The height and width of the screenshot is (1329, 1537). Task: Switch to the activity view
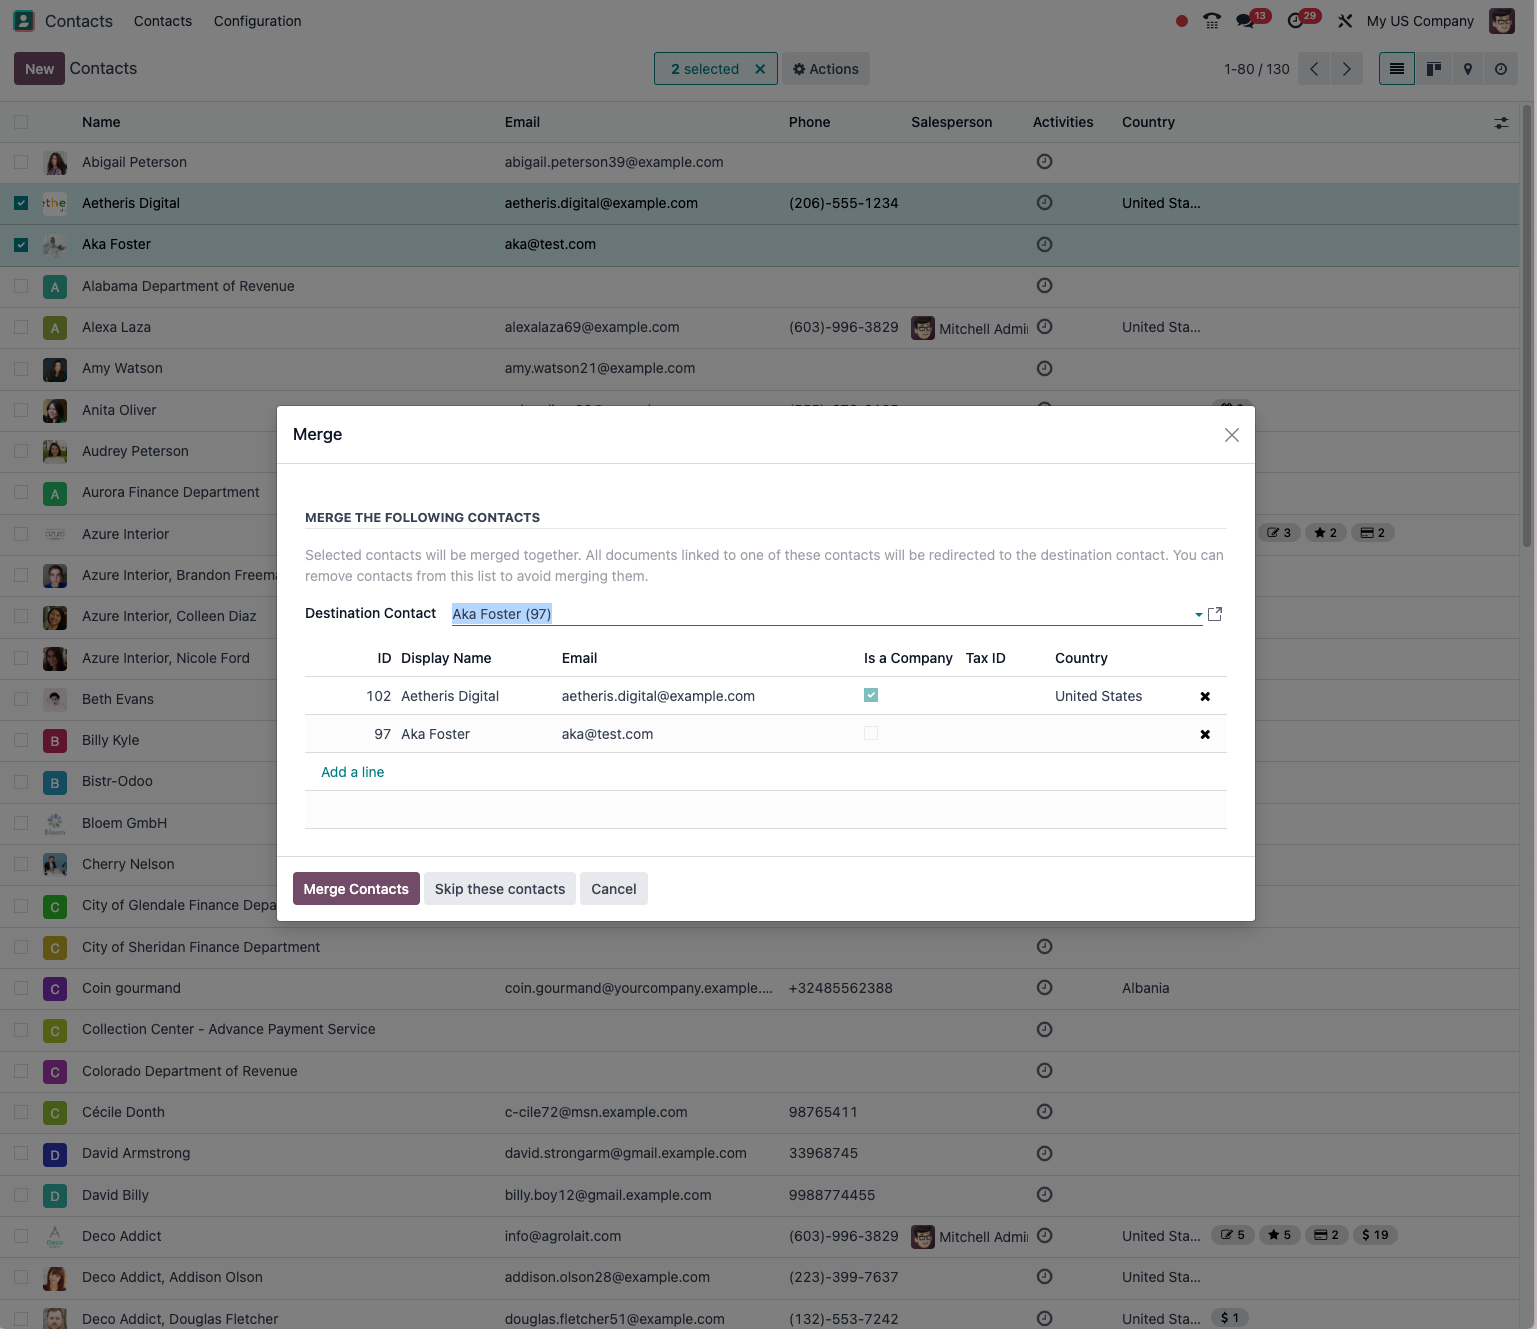click(x=1501, y=69)
